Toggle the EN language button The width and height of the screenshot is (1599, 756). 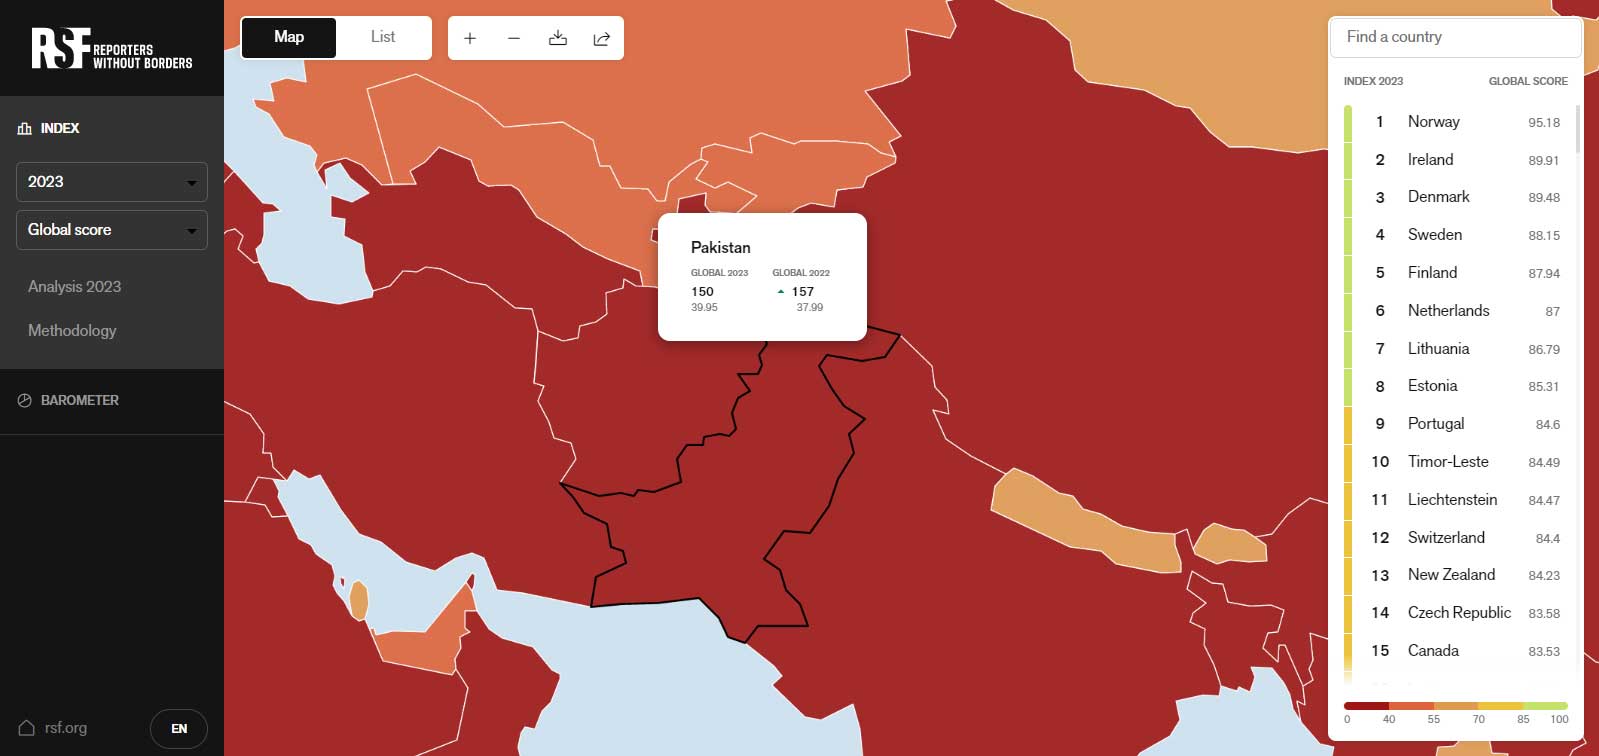179,728
